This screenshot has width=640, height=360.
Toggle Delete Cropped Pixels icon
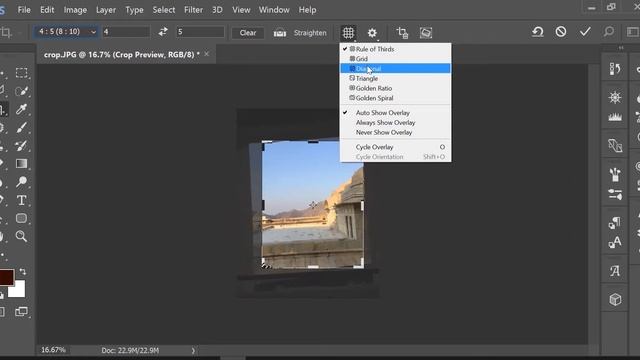pos(402,33)
